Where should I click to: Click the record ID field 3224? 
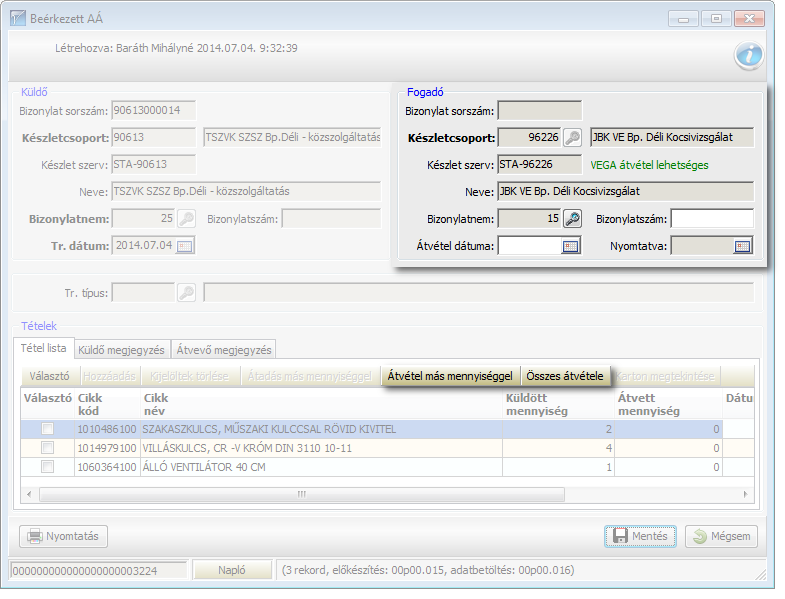coord(98,570)
